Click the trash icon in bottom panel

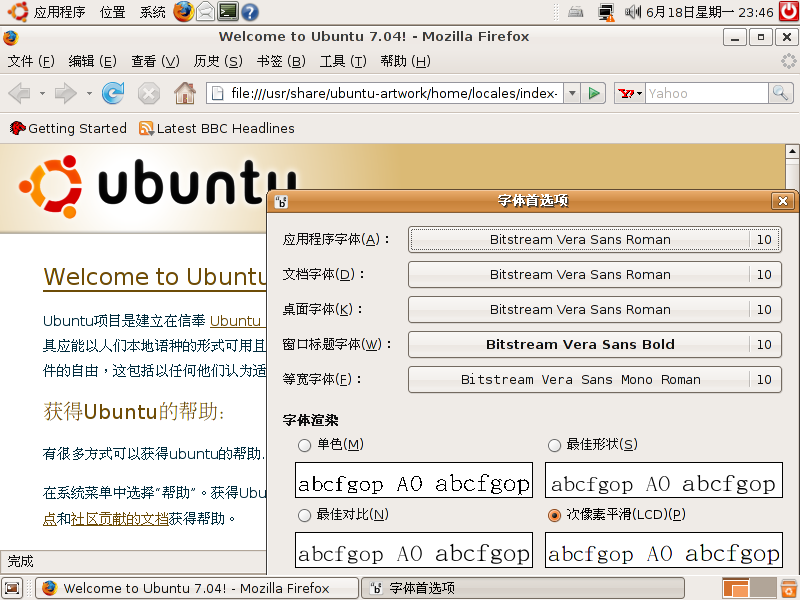(x=789, y=588)
